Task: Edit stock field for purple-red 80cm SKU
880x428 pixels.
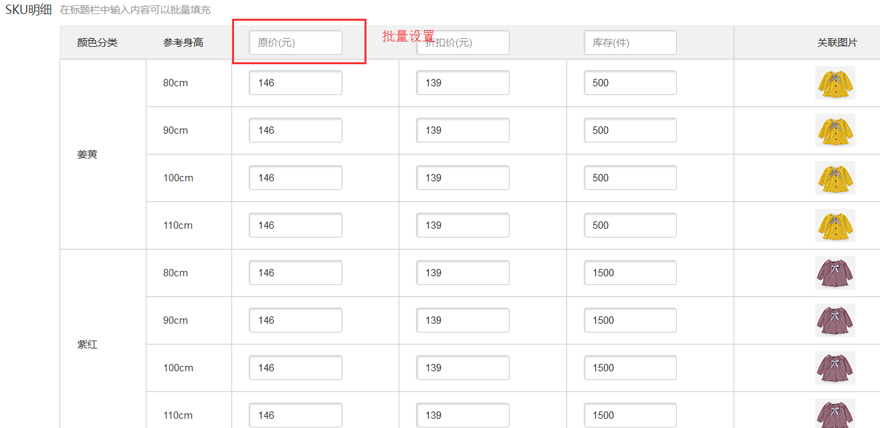Action: point(630,273)
